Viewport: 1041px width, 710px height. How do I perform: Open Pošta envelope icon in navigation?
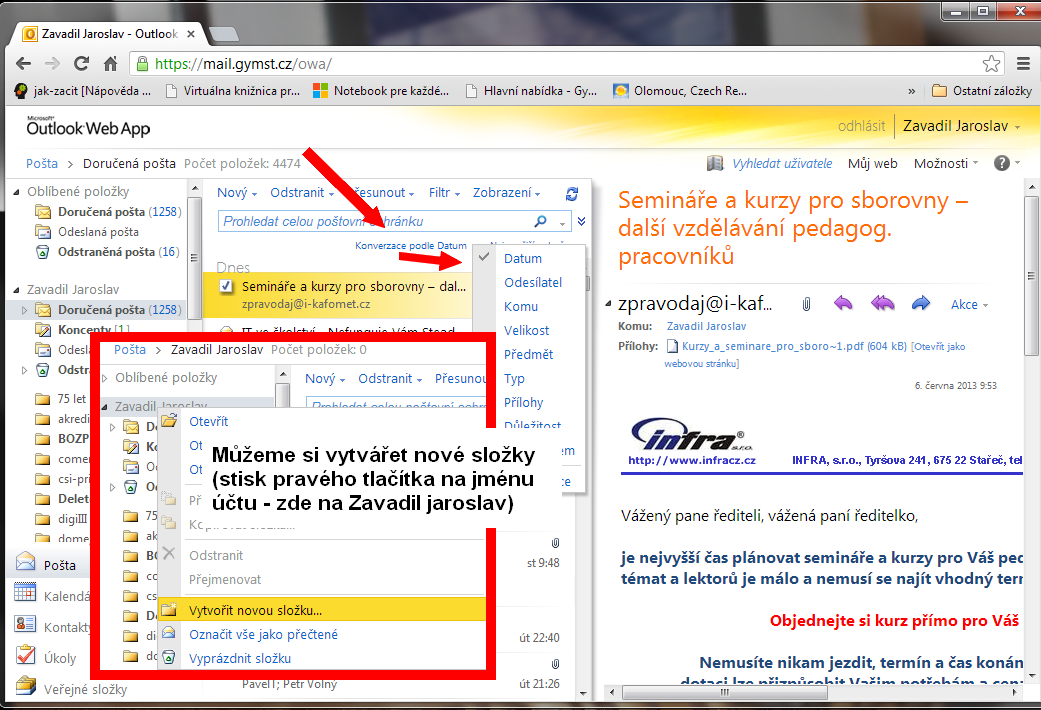pos(25,562)
